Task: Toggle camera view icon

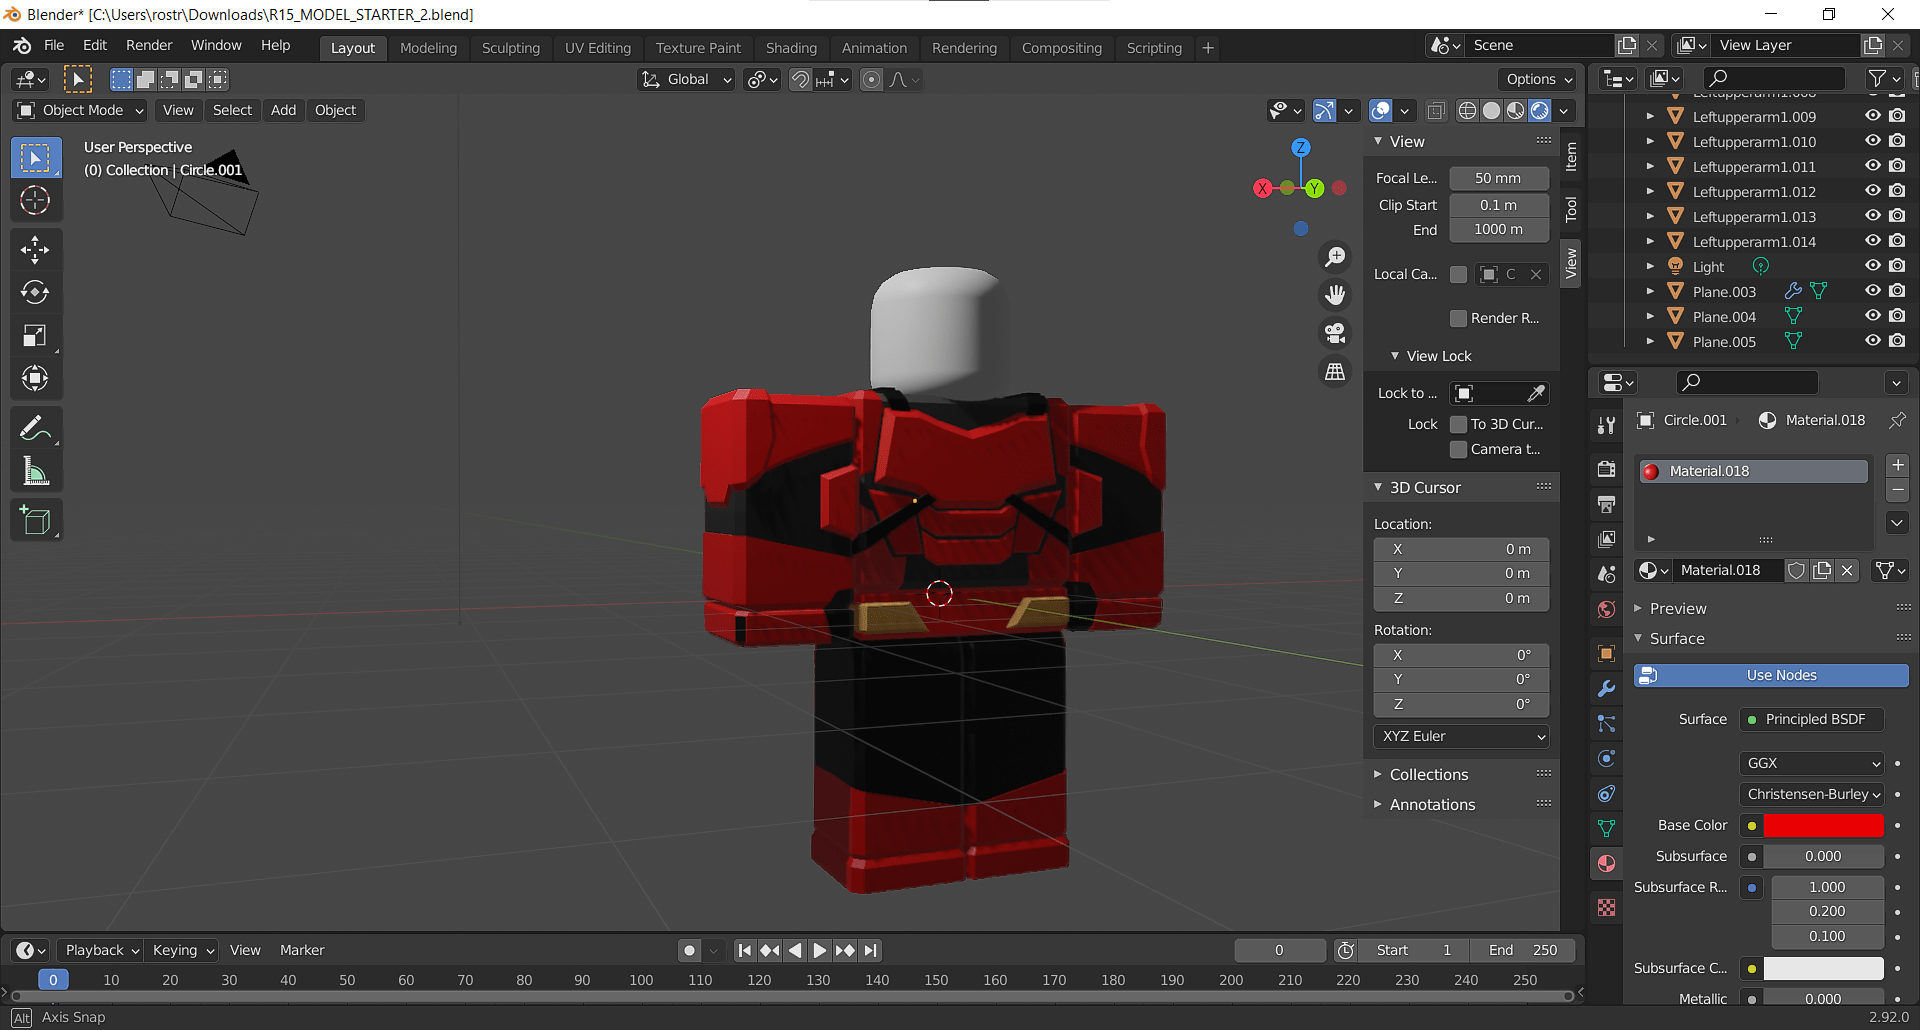Action: [x=1335, y=333]
